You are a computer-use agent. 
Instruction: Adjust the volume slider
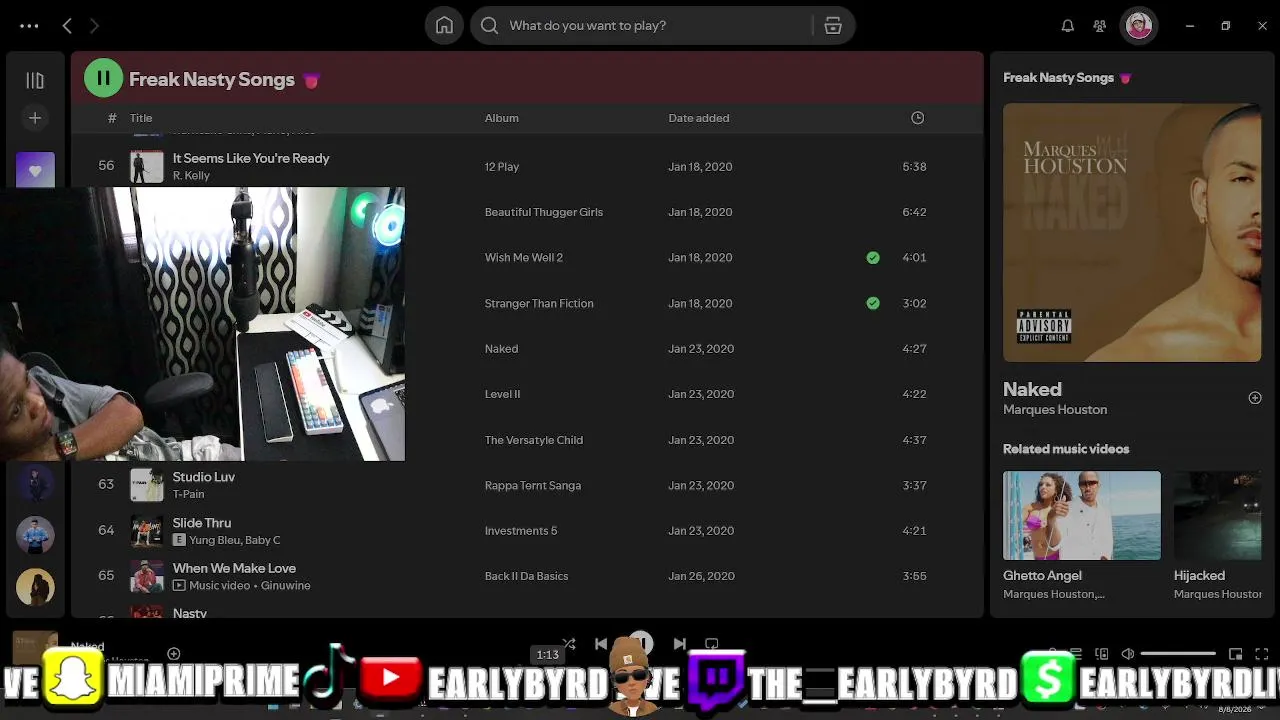[x=1178, y=654]
